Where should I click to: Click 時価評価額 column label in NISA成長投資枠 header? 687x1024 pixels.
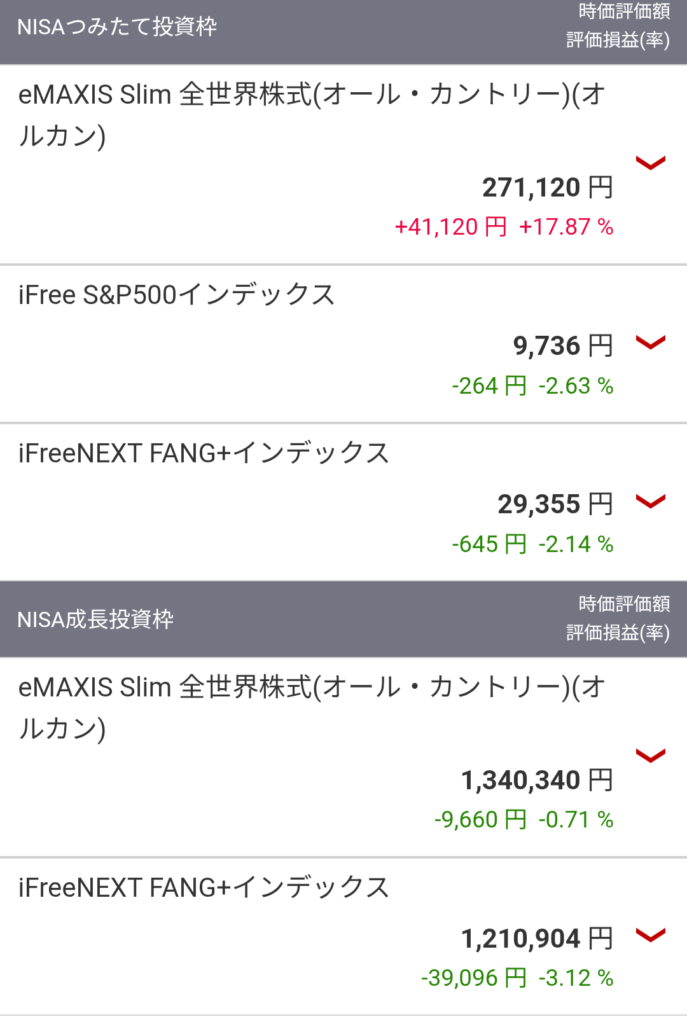tap(625, 604)
